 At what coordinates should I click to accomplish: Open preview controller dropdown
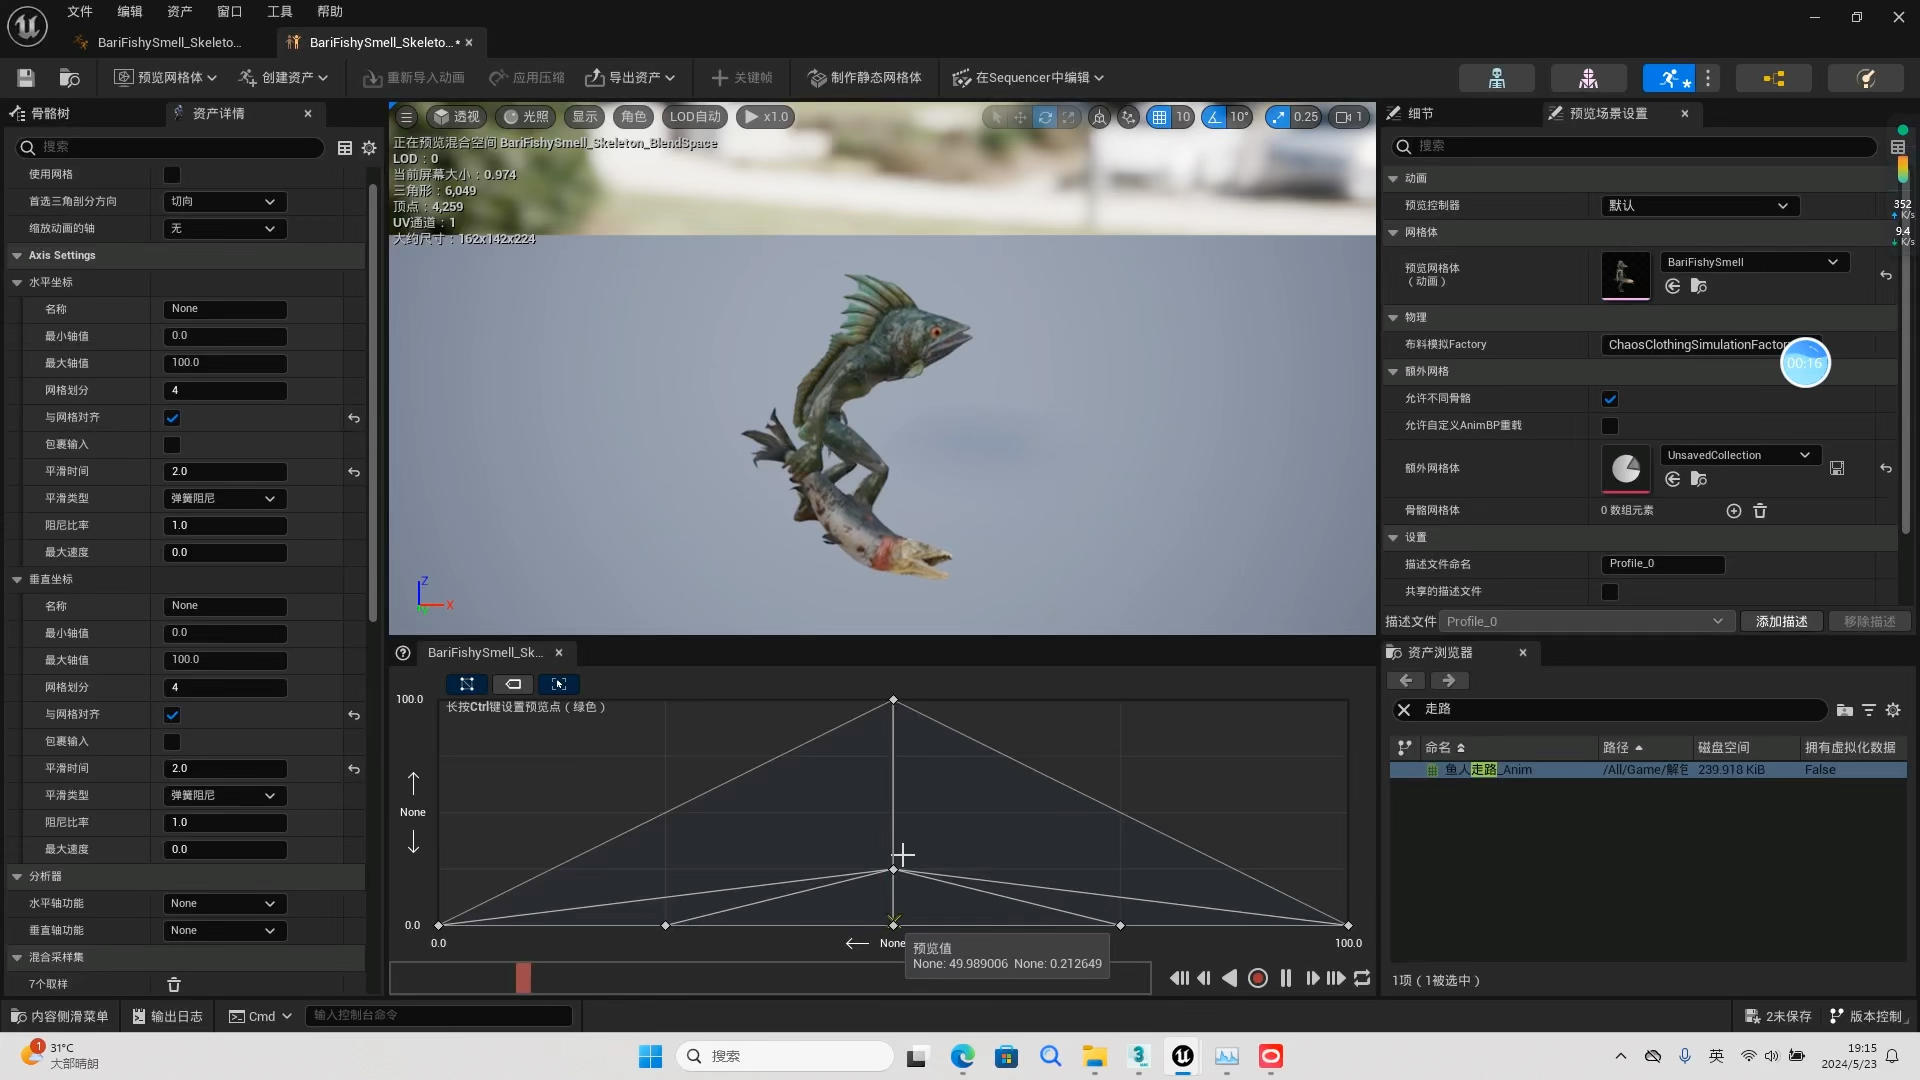1700,206
